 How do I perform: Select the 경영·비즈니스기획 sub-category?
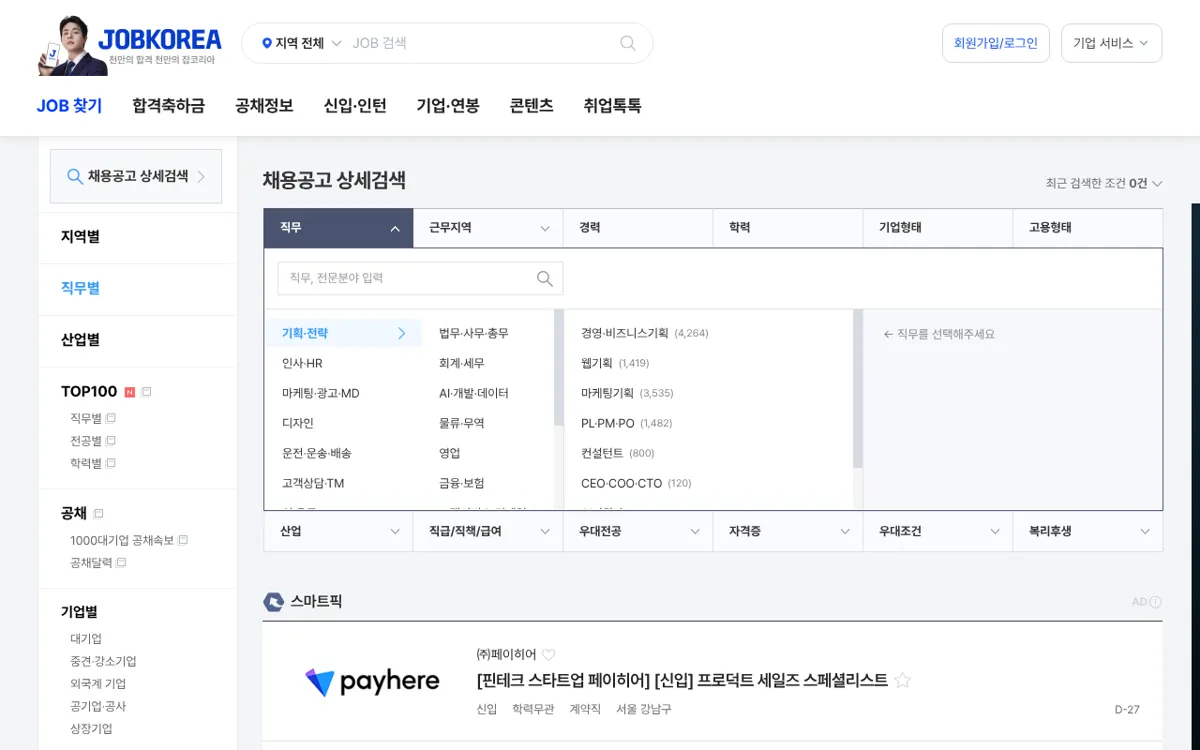(644, 333)
